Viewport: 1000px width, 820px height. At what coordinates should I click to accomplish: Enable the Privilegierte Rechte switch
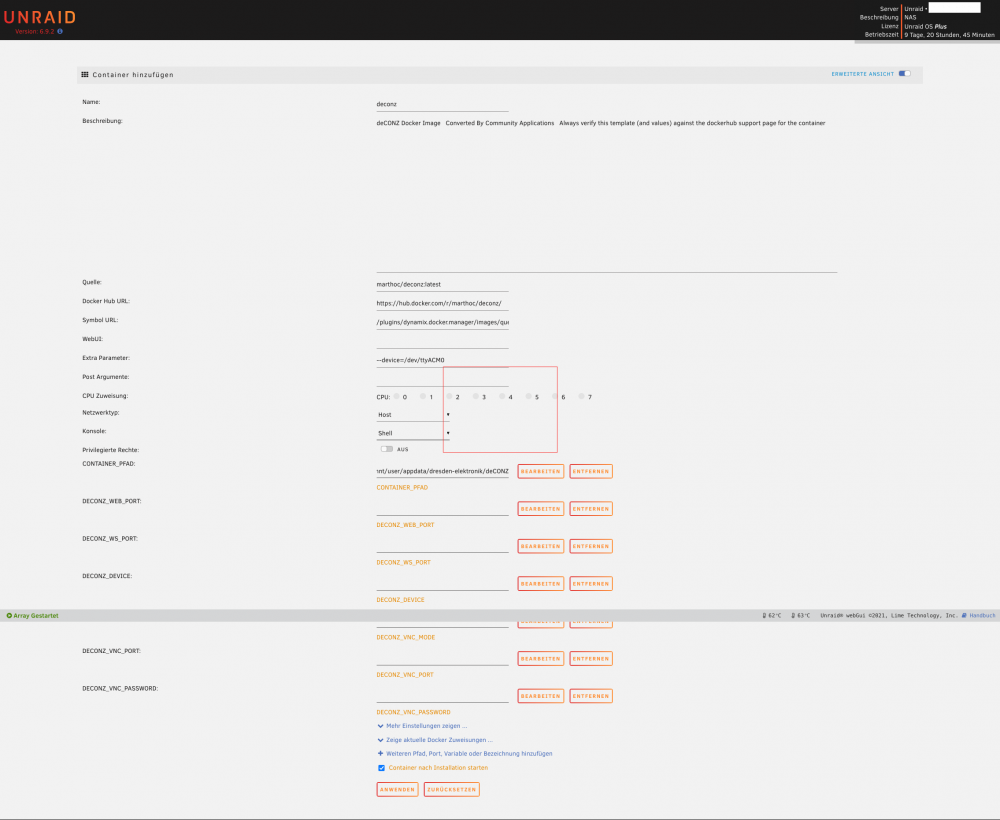[386, 449]
